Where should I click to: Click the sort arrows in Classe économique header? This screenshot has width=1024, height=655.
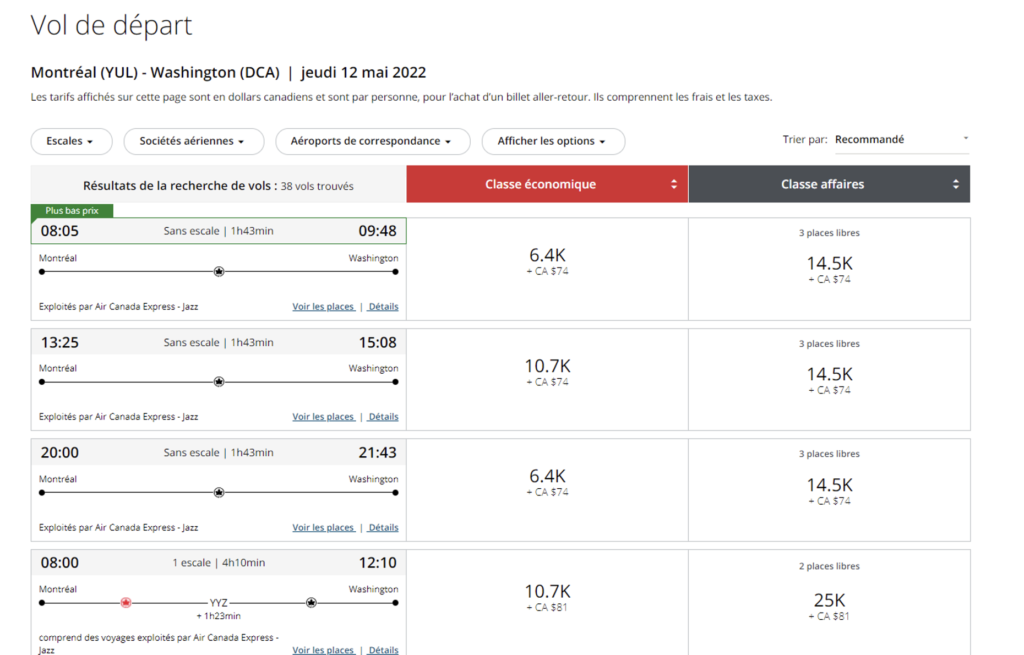(674, 185)
